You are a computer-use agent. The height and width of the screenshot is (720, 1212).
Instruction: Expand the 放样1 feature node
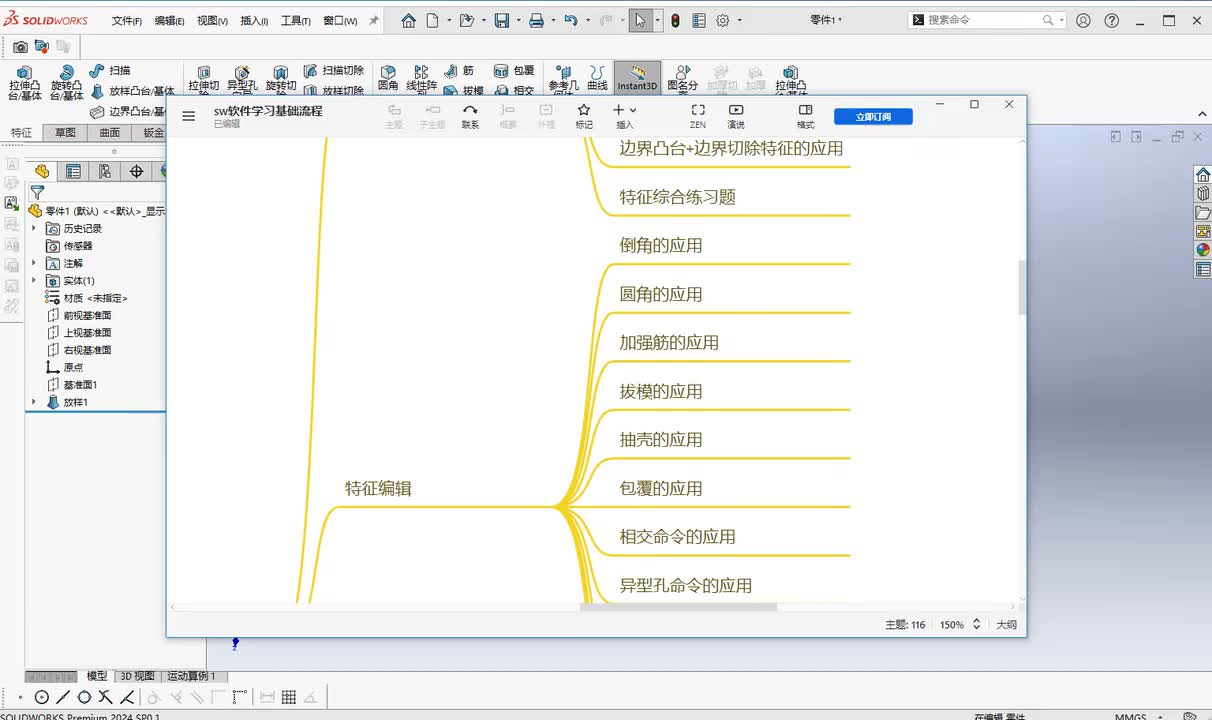[34, 402]
